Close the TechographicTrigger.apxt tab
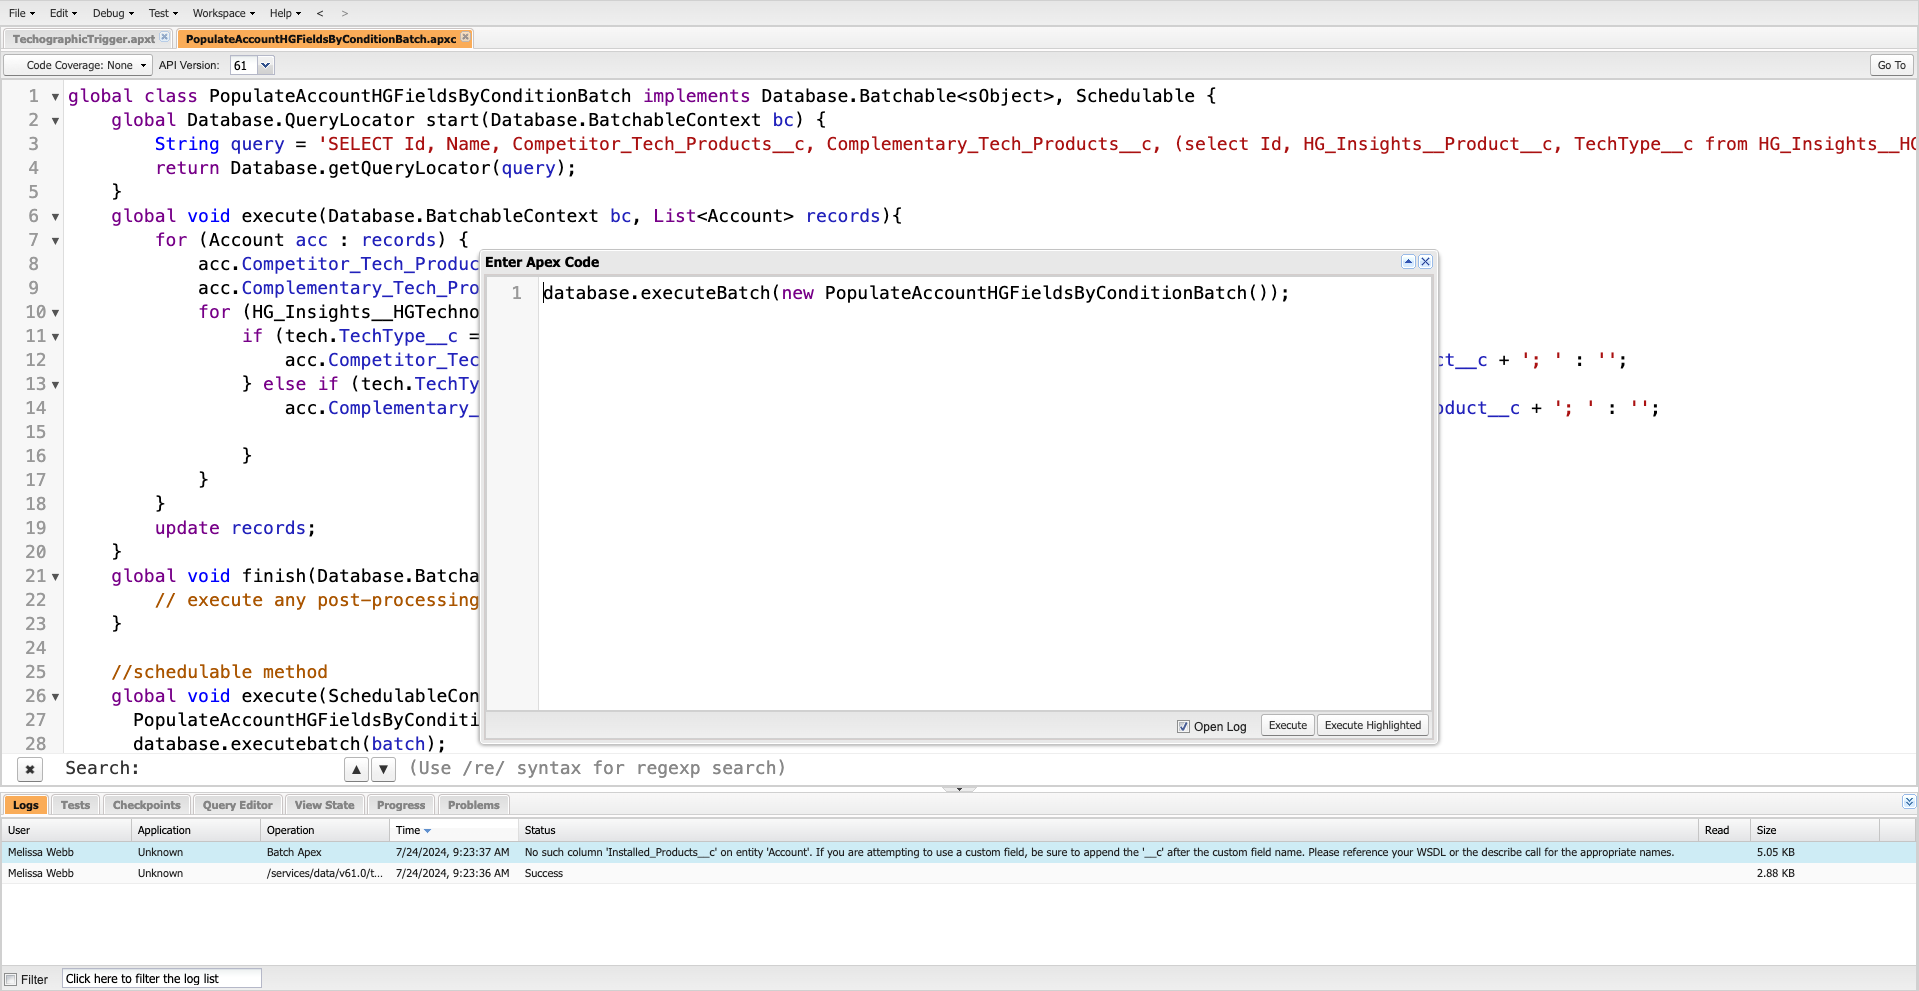This screenshot has height=991, width=1919. tap(165, 37)
